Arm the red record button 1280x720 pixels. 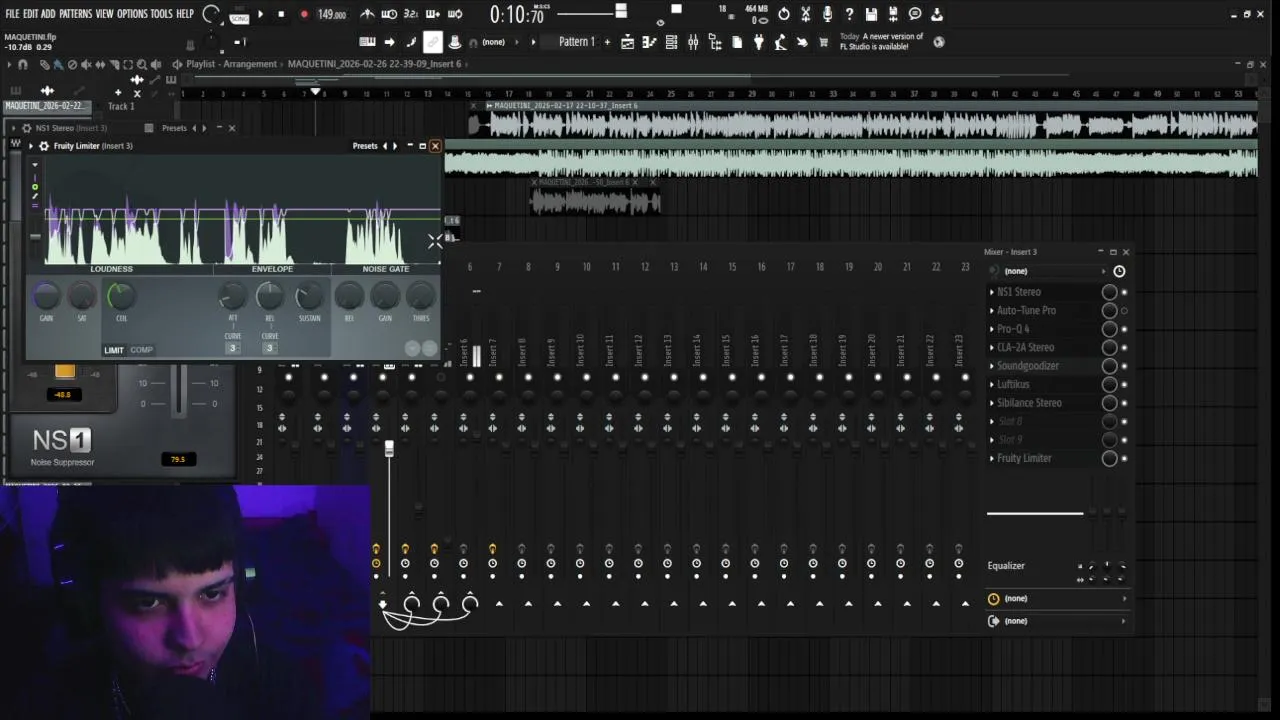coord(304,14)
